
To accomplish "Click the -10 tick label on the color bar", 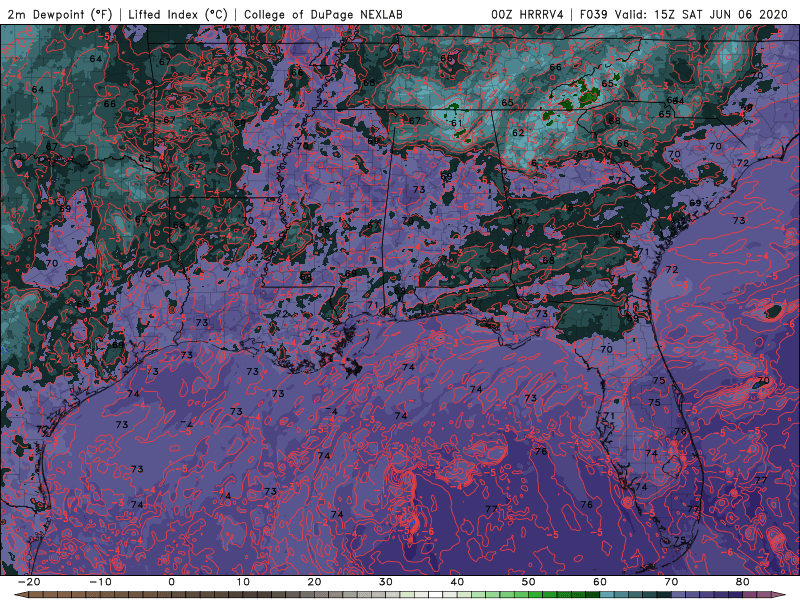I will coord(100,582).
